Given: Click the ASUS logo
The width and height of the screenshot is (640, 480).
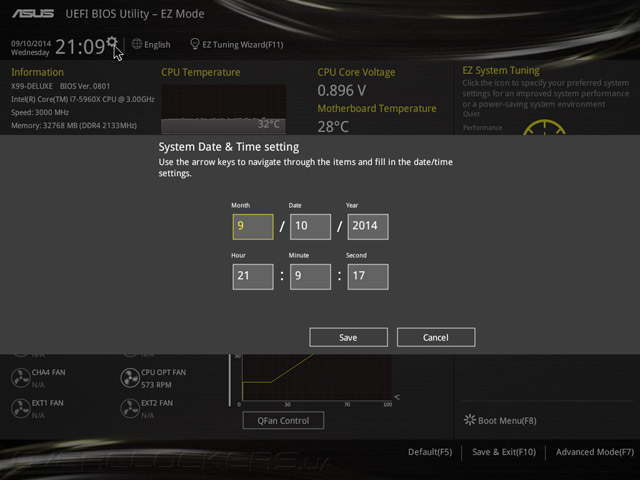Looking at the screenshot, I should click(x=33, y=14).
